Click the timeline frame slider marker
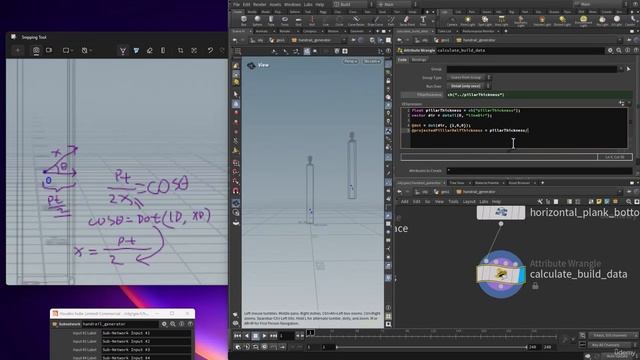 (310, 333)
